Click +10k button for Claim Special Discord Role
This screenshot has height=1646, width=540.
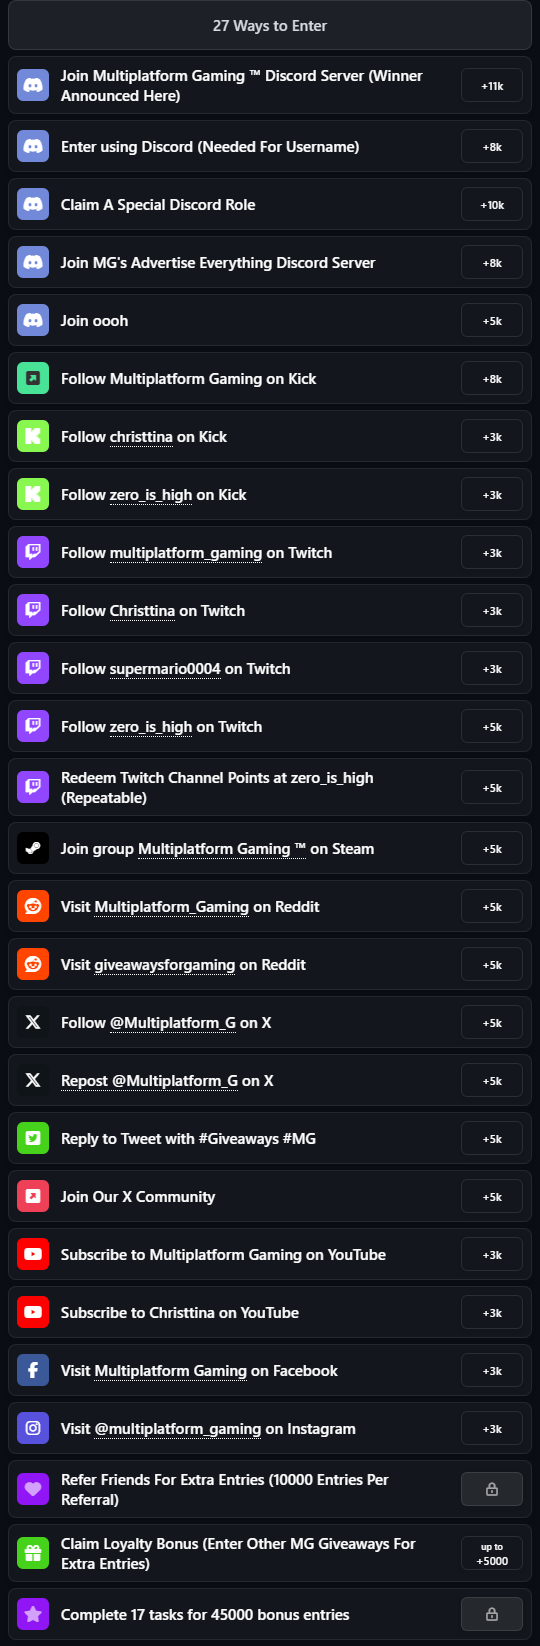pos(492,205)
